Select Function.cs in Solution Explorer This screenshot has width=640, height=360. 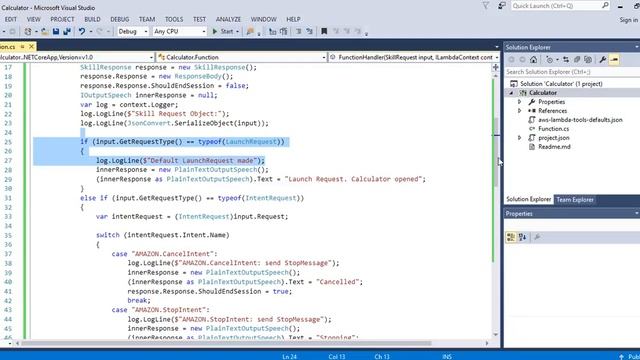click(x=553, y=129)
